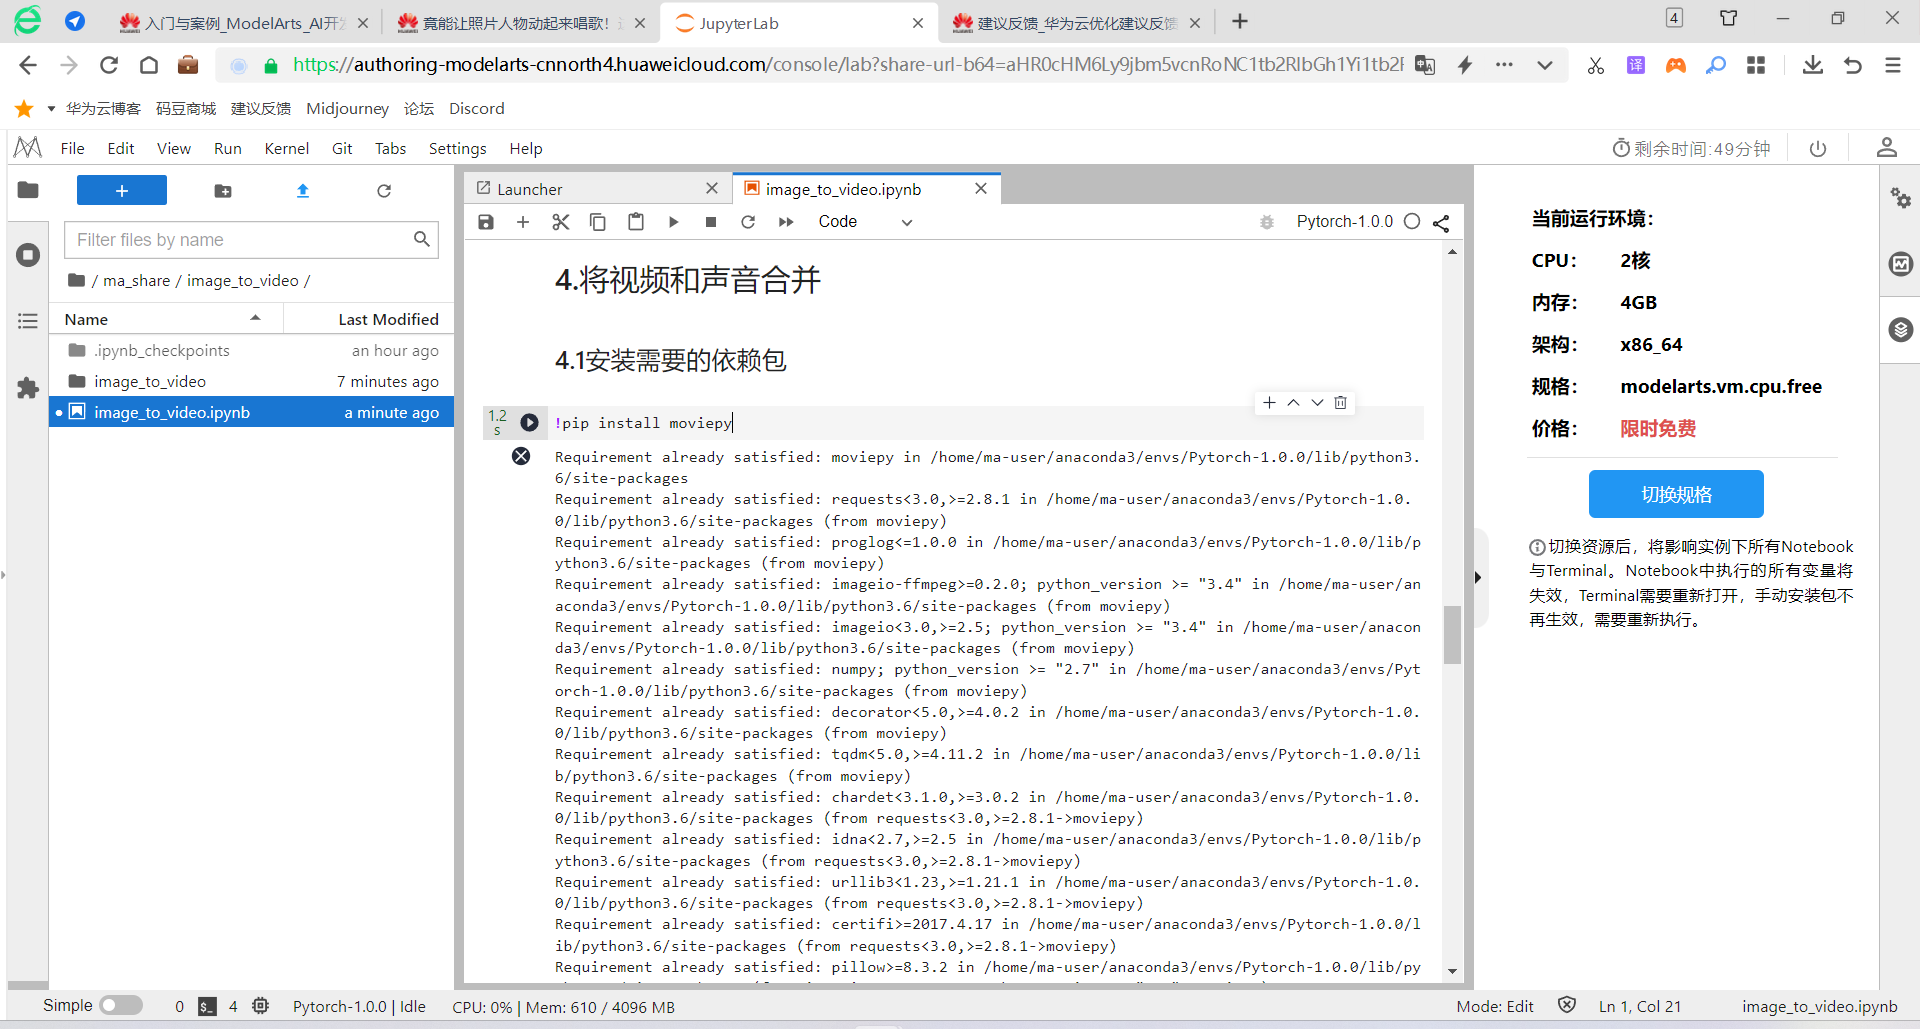
Task: Click the terminal count icon in status bar
Action: point(208,1007)
